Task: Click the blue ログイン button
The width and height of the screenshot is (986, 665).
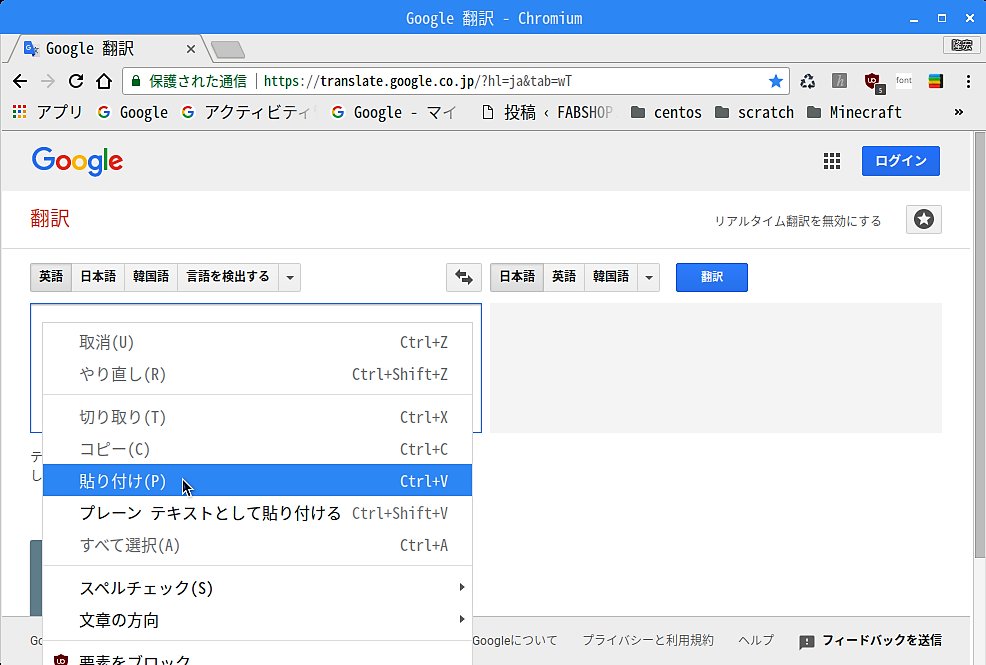Action: 901,161
